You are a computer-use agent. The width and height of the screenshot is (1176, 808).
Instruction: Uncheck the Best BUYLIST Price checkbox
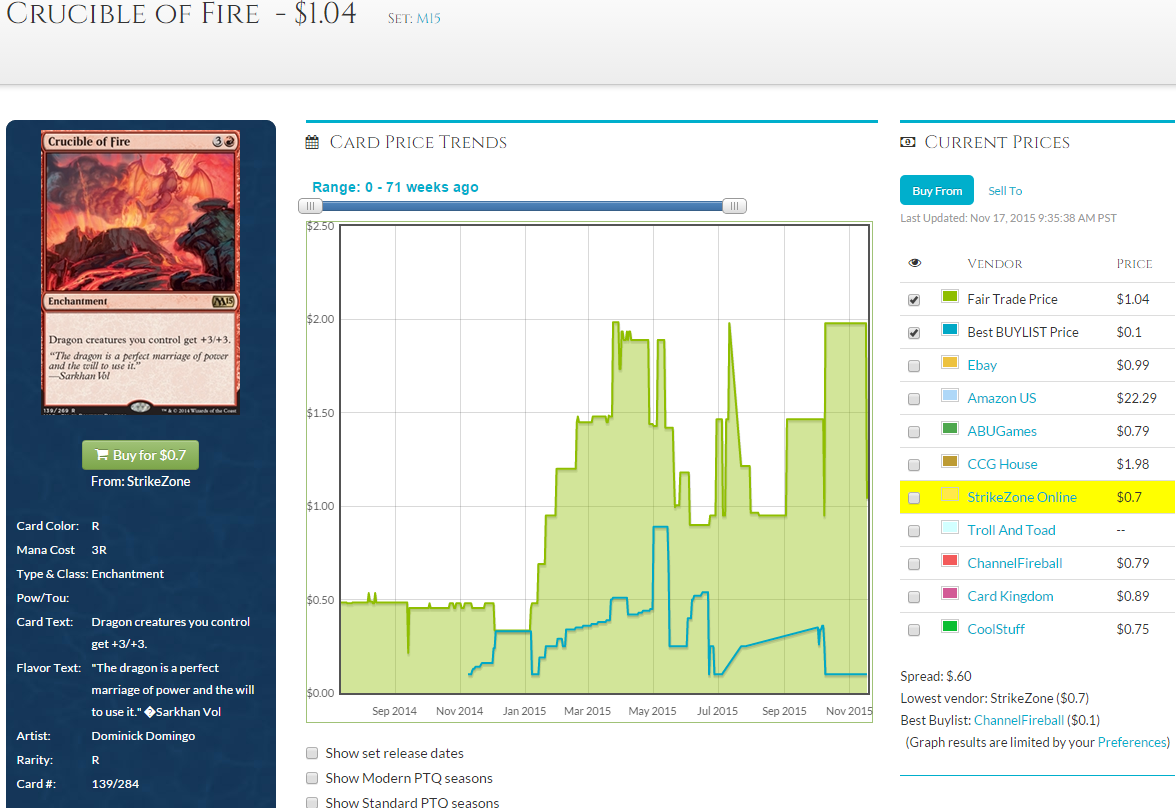[x=914, y=332]
